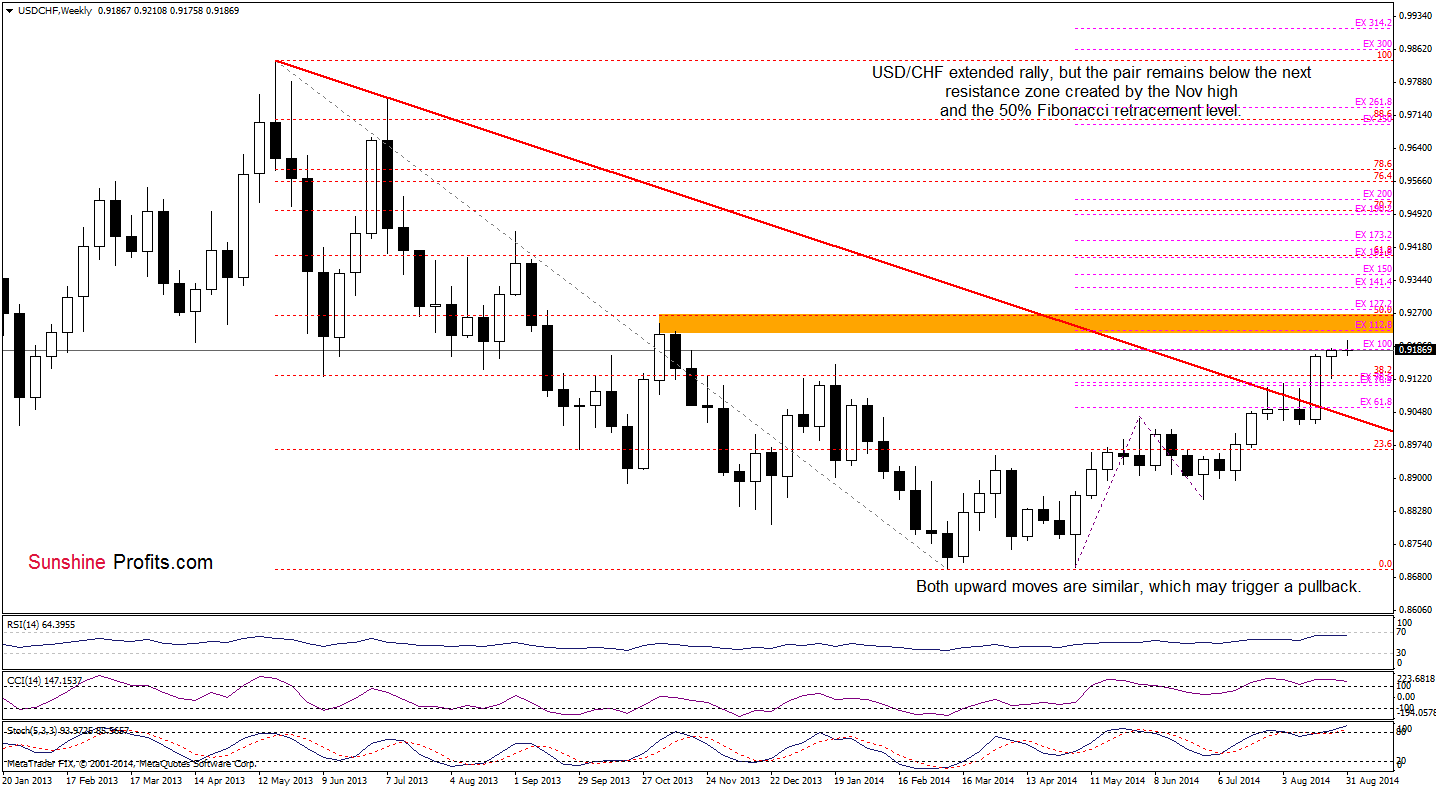Click the EX 314.2 Fibonacci expansion label

click(1373, 22)
